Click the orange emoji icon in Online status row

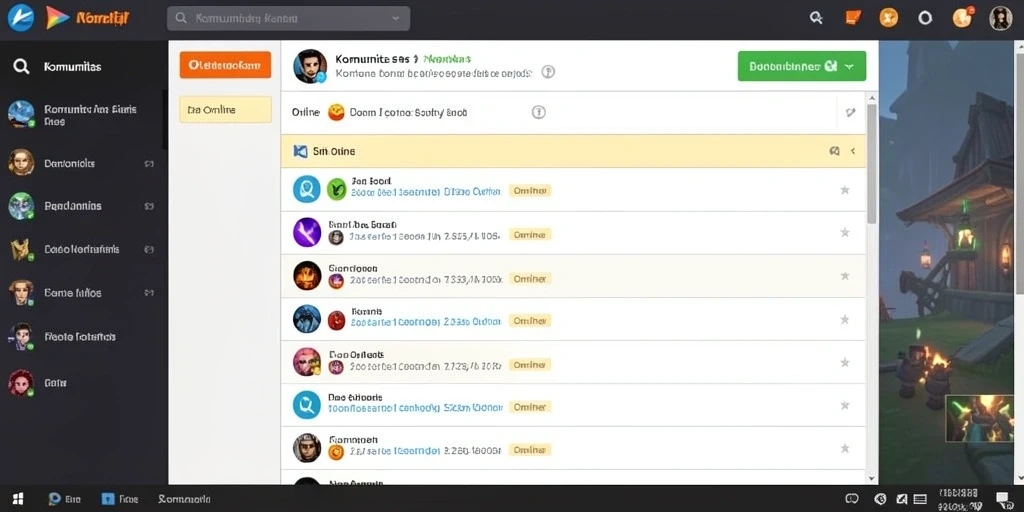click(336, 112)
